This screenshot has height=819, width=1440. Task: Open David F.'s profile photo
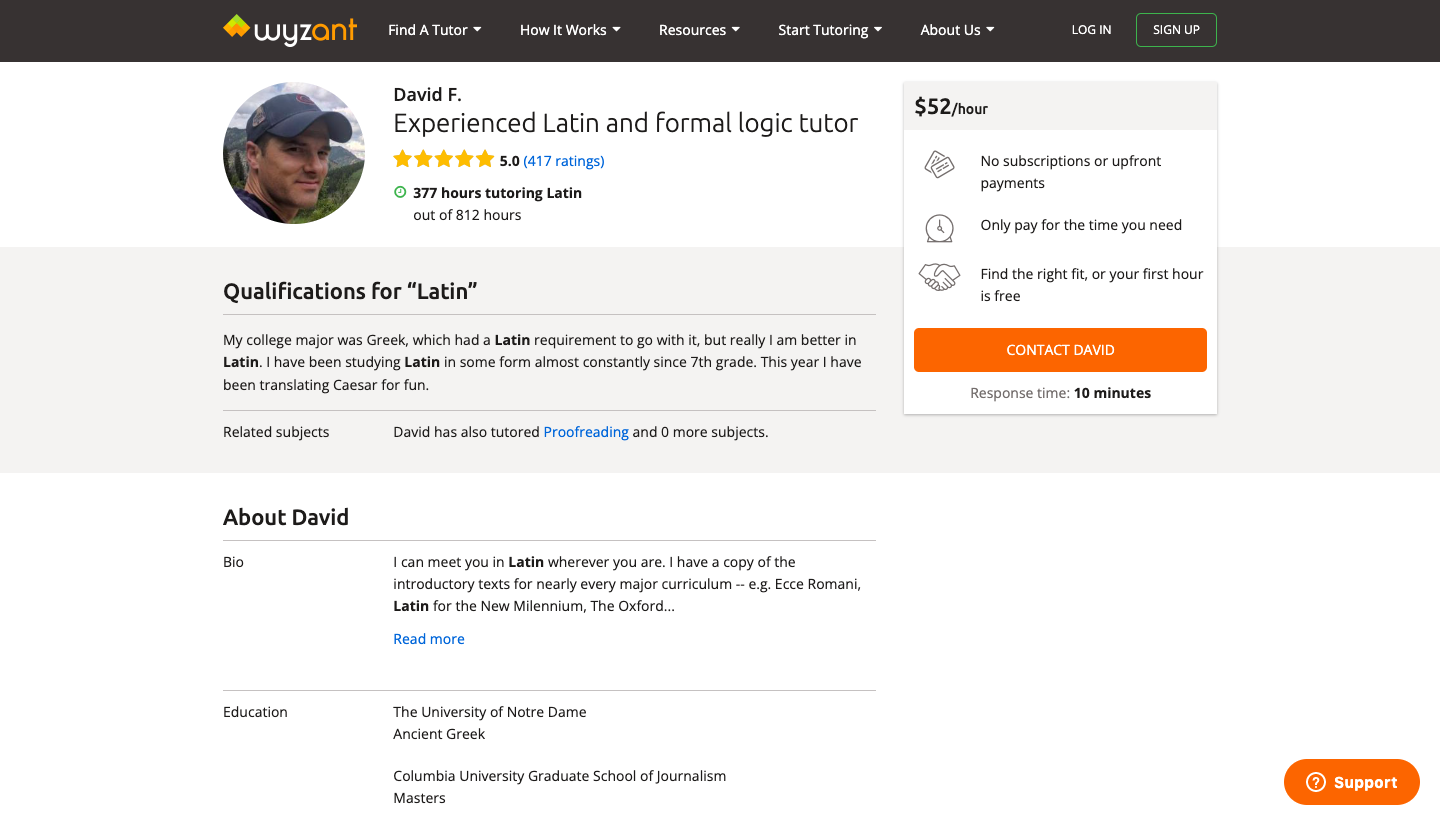(294, 153)
